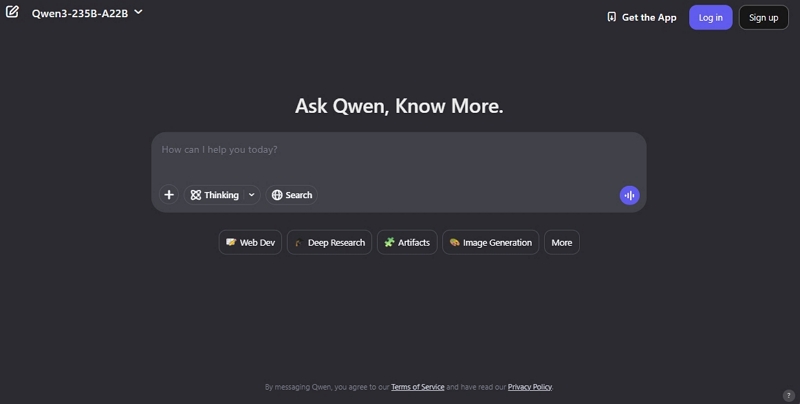Open the Privacy Policy link
This screenshot has height=404, width=800.
tap(530, 387)
